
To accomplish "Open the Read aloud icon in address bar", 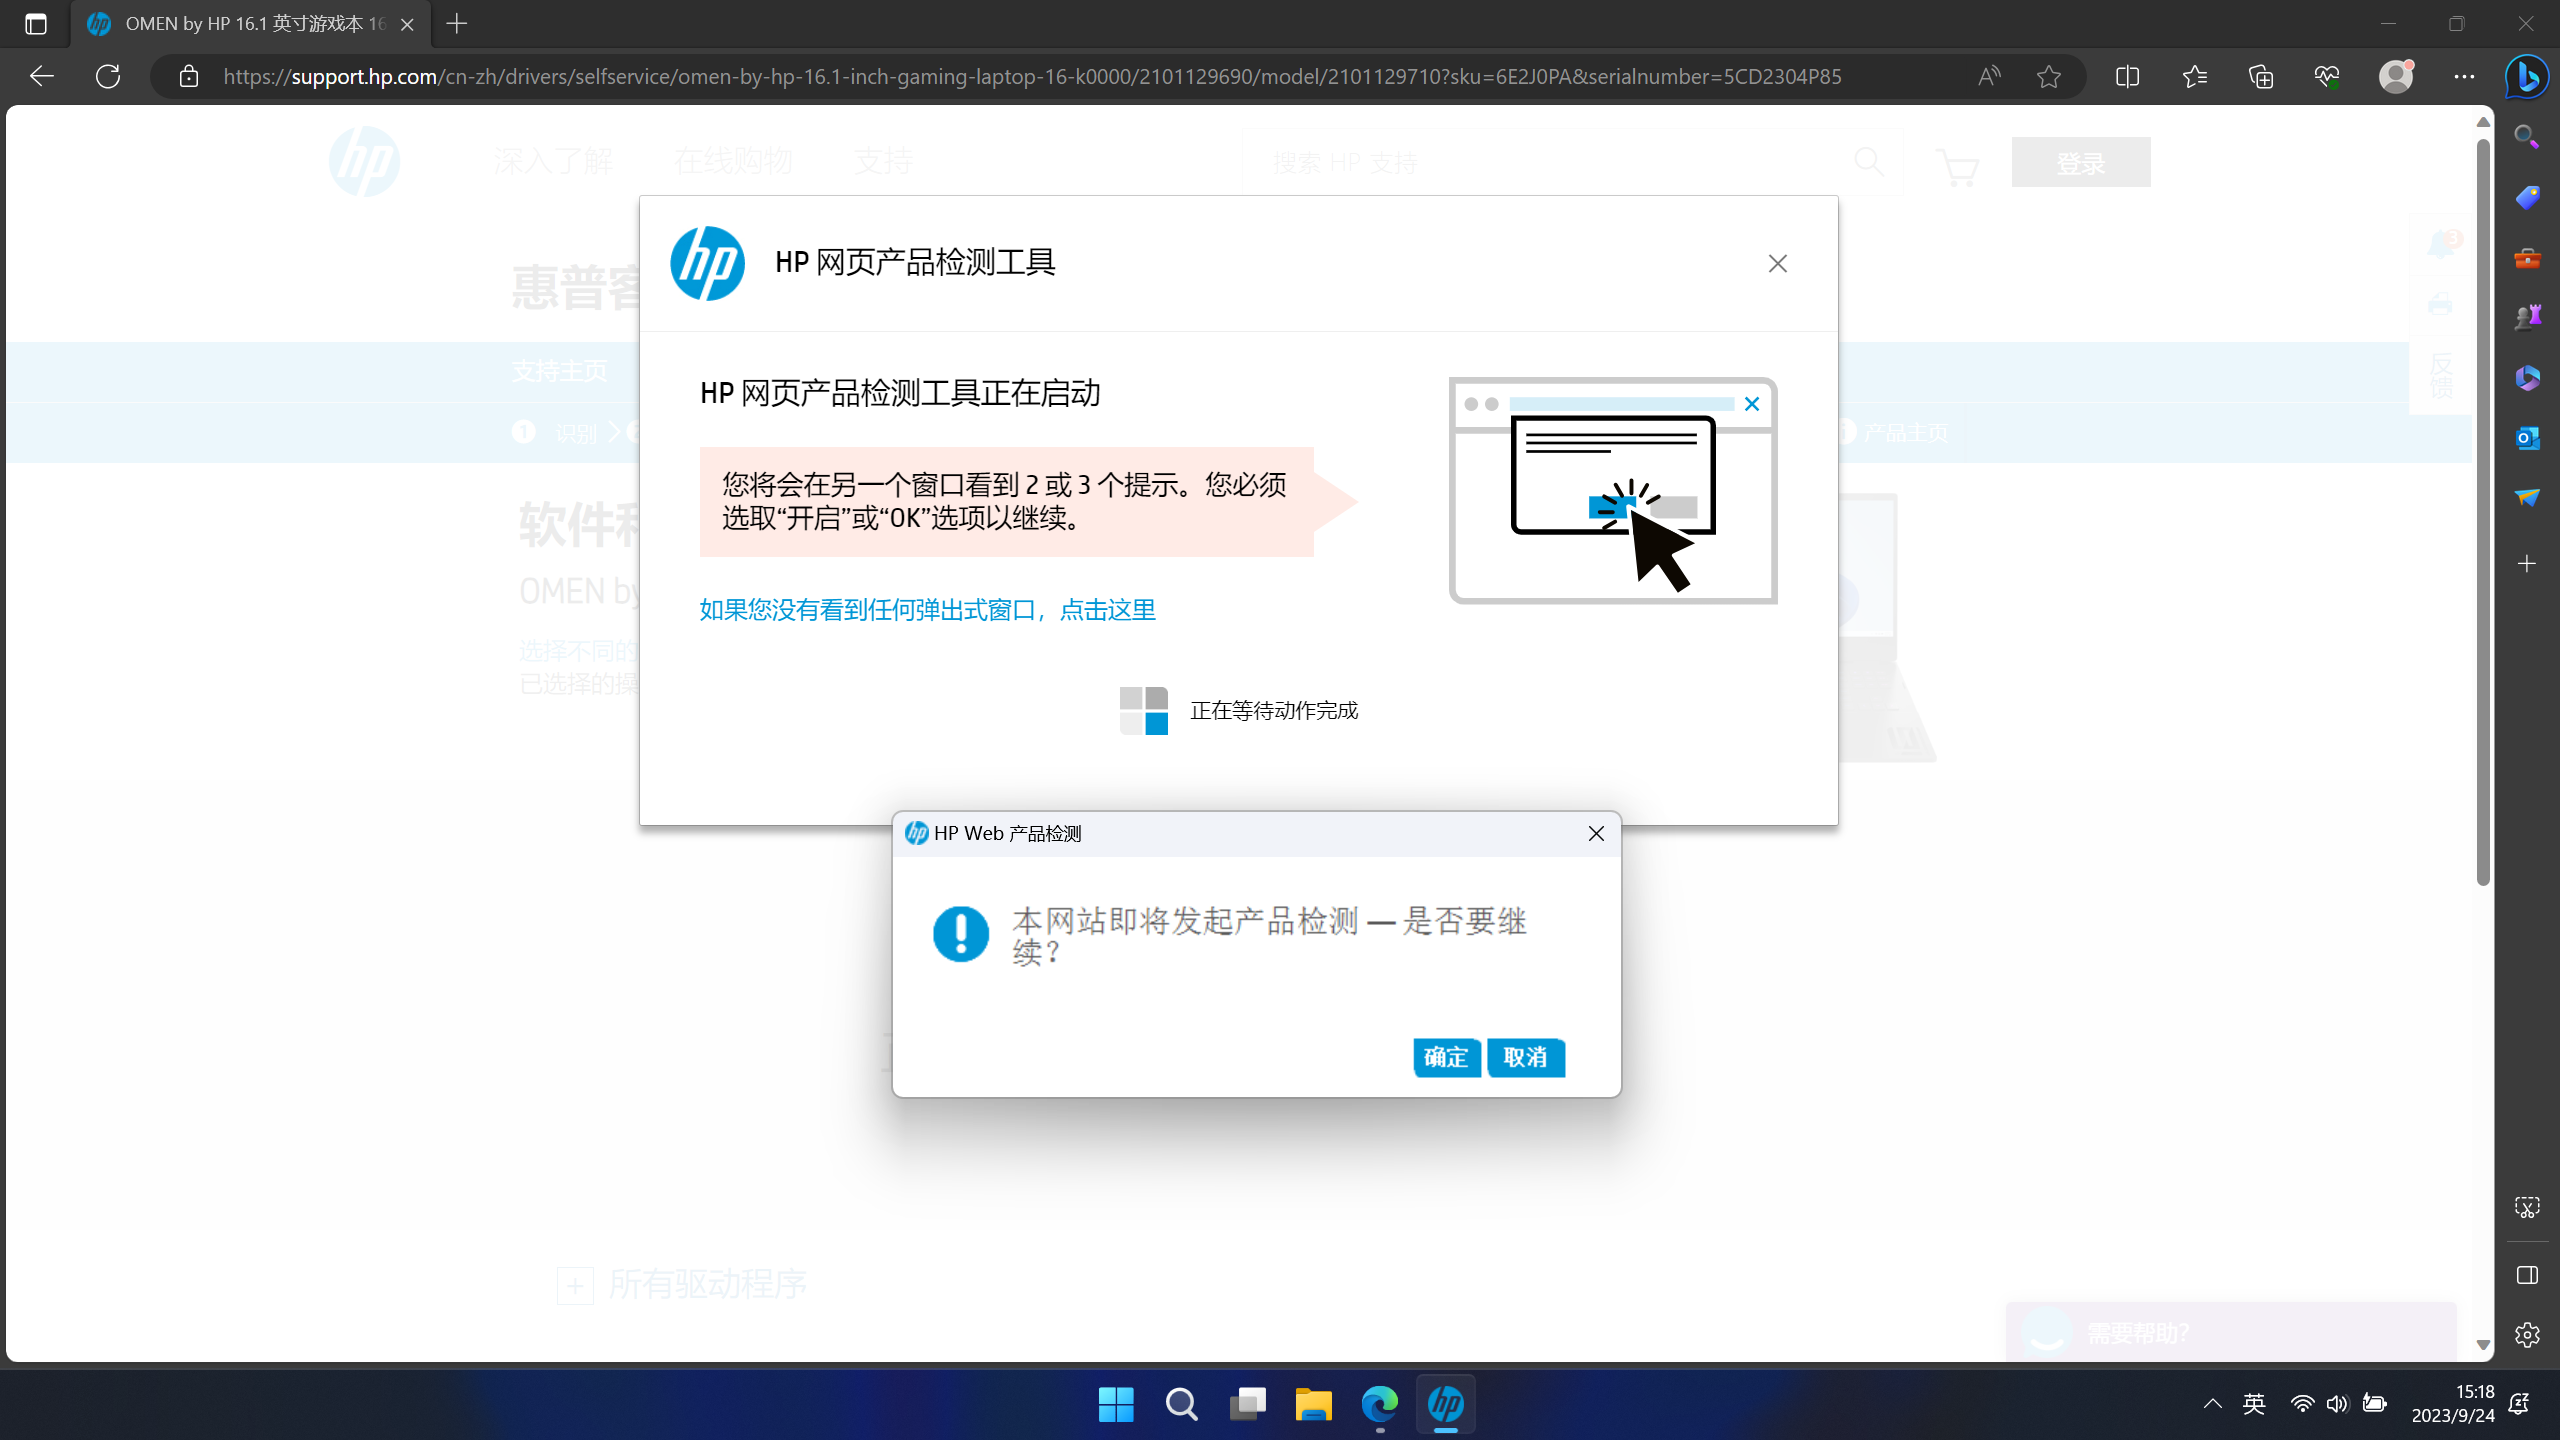I will point(1989,76).
